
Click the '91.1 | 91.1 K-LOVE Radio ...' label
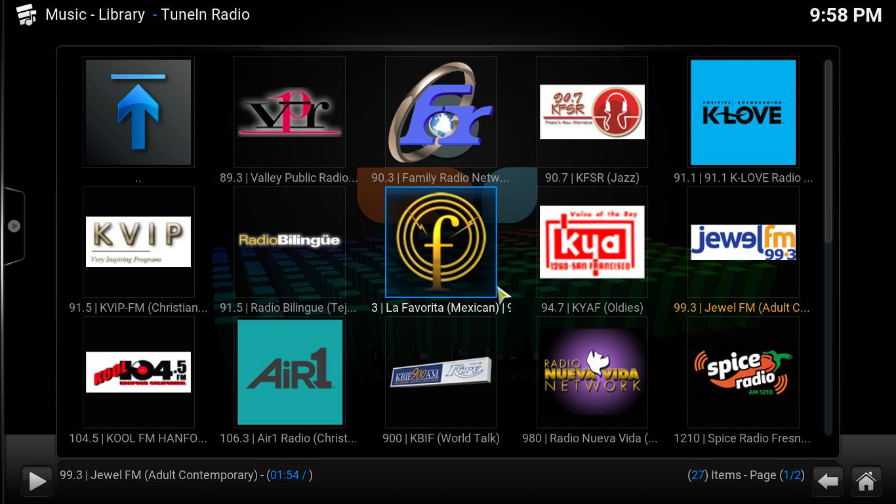coord(743,178)
